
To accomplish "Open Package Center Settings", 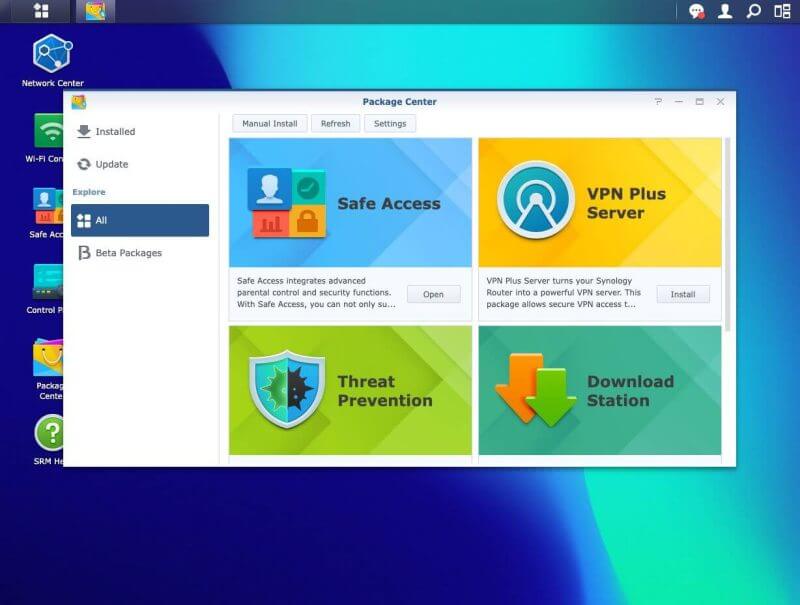I will [x=390, y=123].
